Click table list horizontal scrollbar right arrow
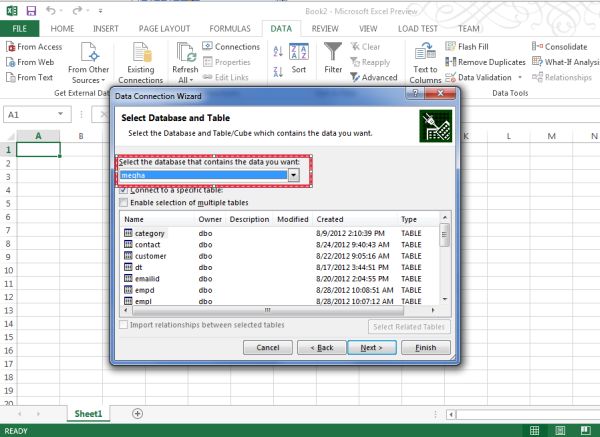Image resolution: width=600 pixels, height=437 pixels. point(433,310)
